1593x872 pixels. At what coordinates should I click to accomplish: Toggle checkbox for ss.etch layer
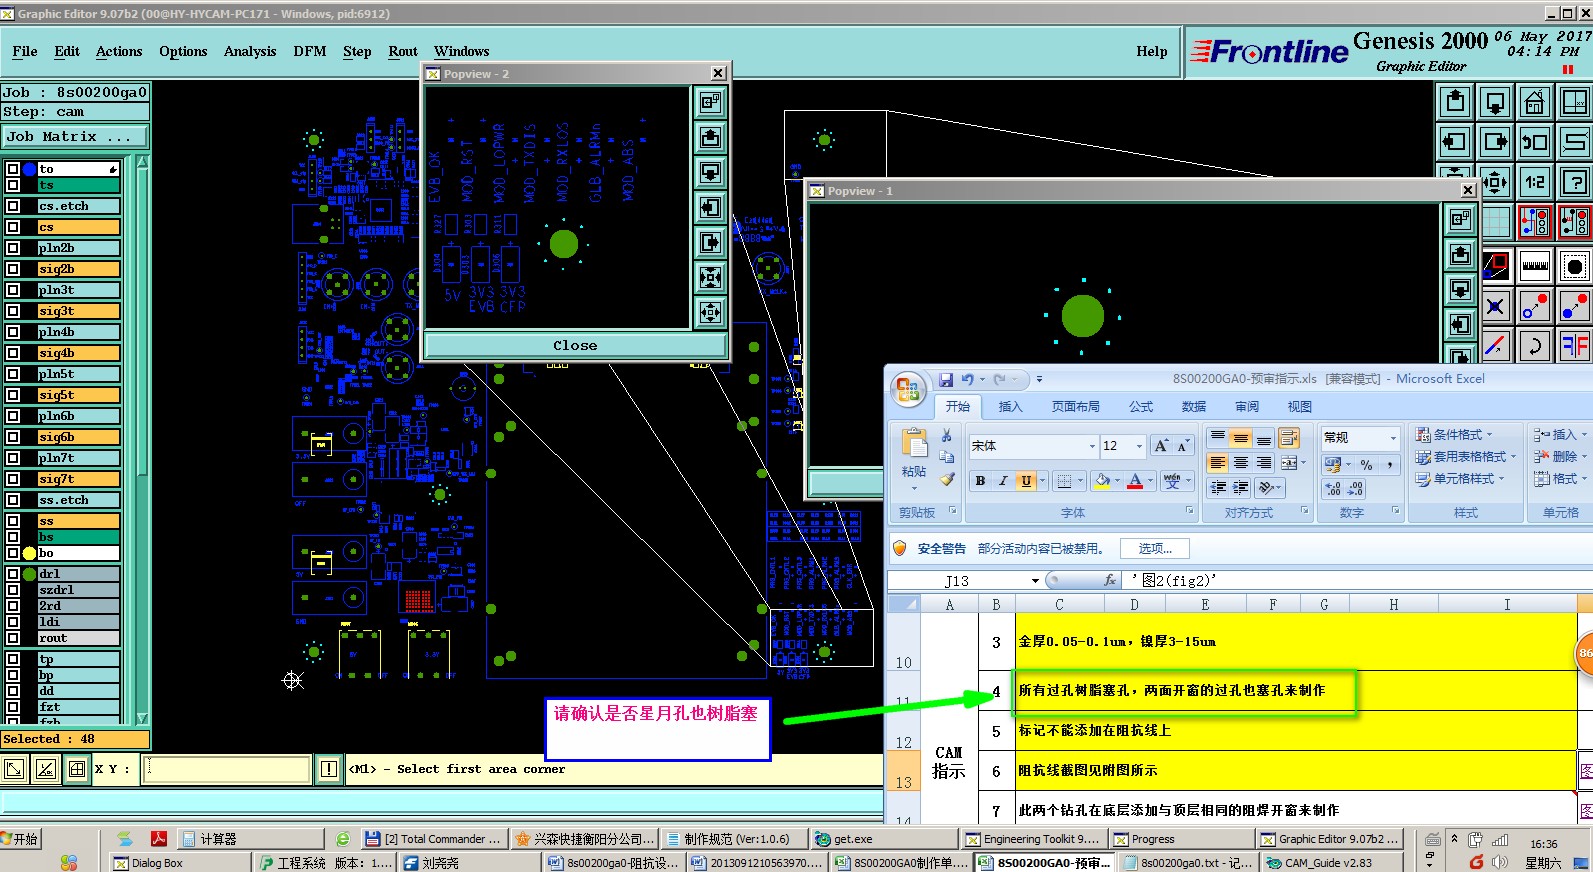point(13,500)
